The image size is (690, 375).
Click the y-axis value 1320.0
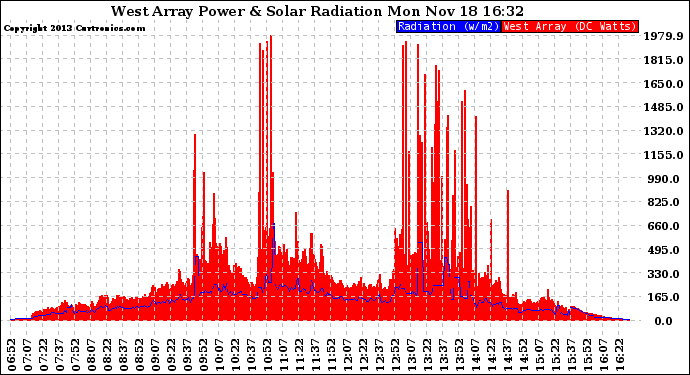[663, 131]
